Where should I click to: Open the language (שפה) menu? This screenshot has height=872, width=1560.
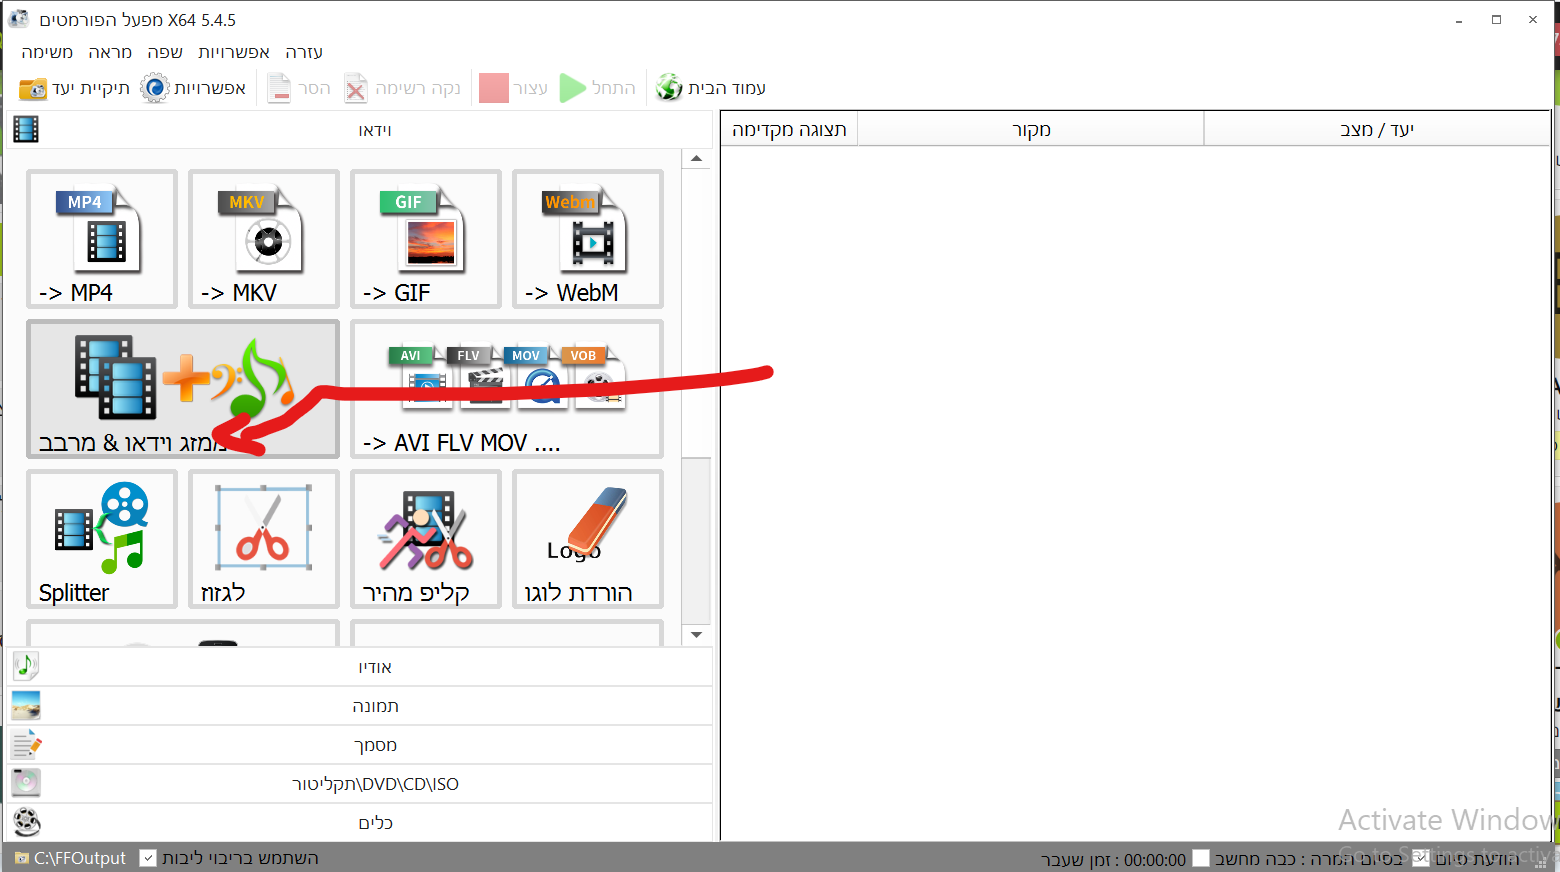coord(165,52)
